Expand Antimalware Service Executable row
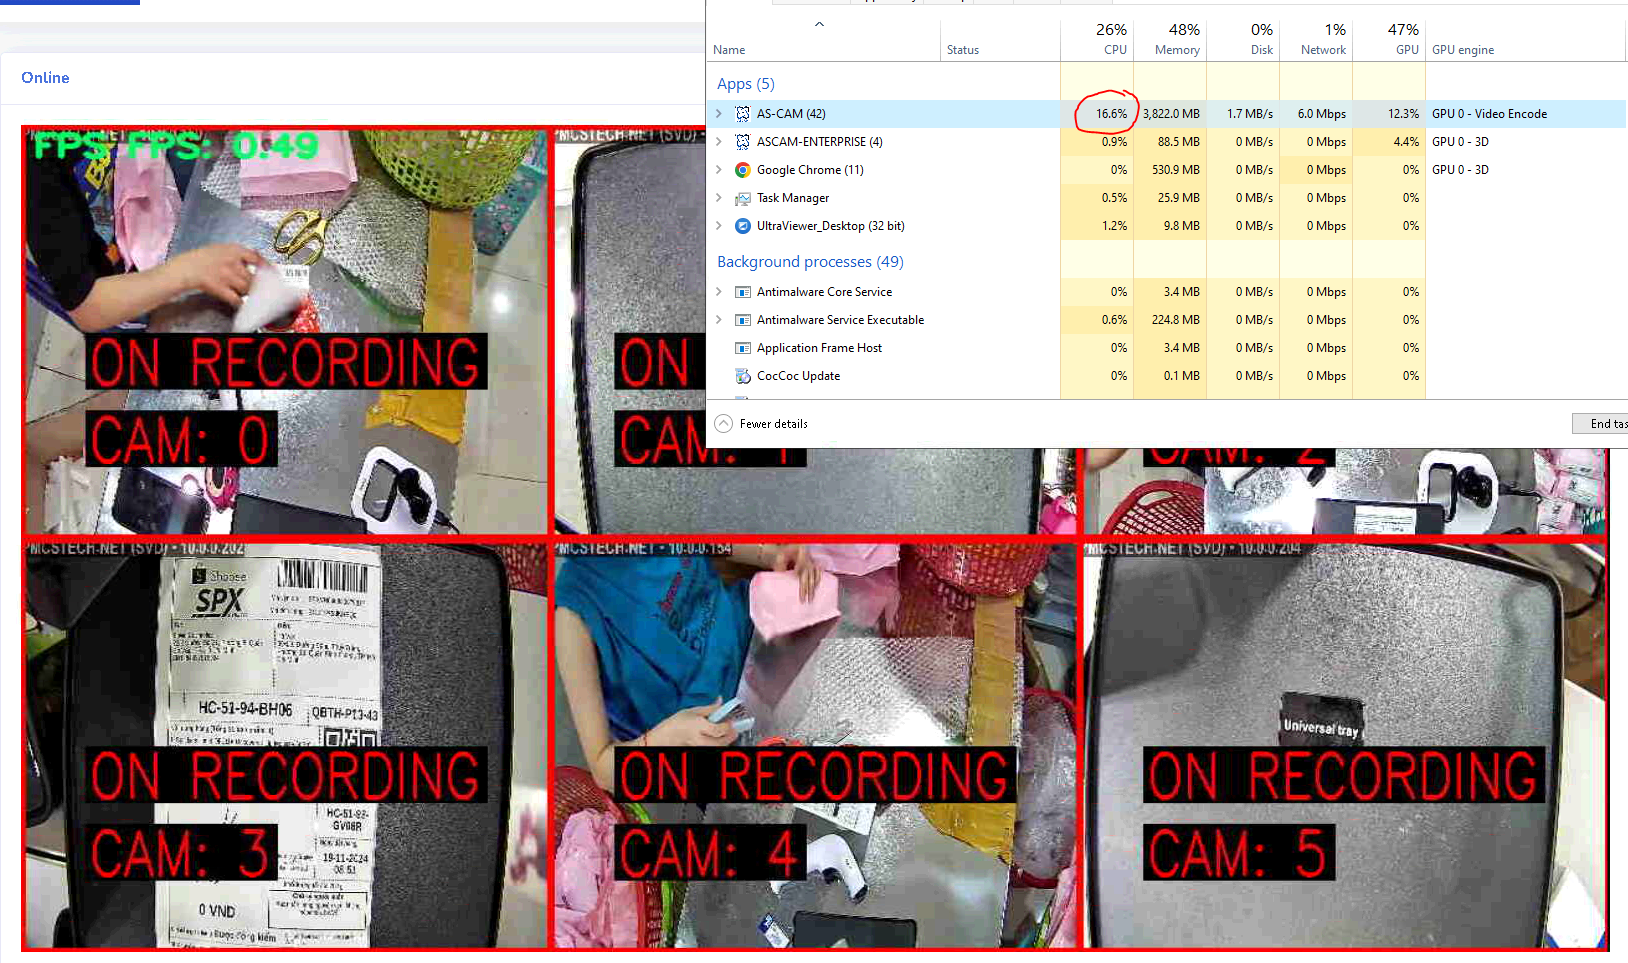 click(718, 320)
